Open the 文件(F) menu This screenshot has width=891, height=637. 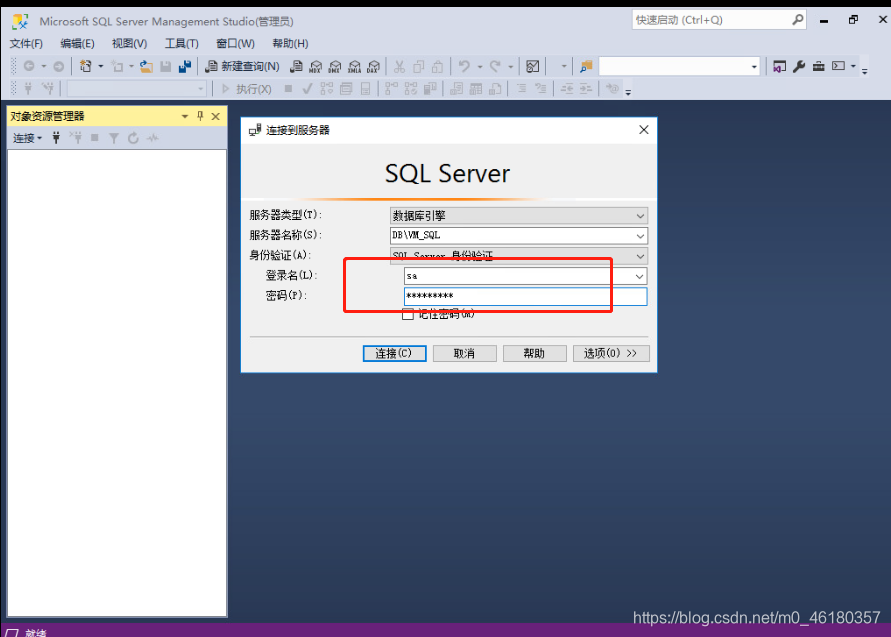tap(26, 43)
